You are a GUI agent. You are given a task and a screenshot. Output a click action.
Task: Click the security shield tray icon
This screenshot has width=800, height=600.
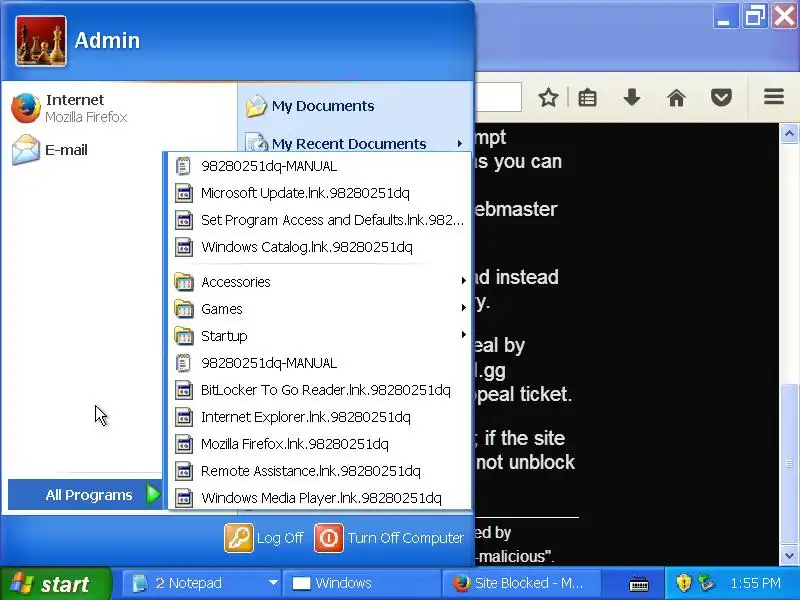684,583
